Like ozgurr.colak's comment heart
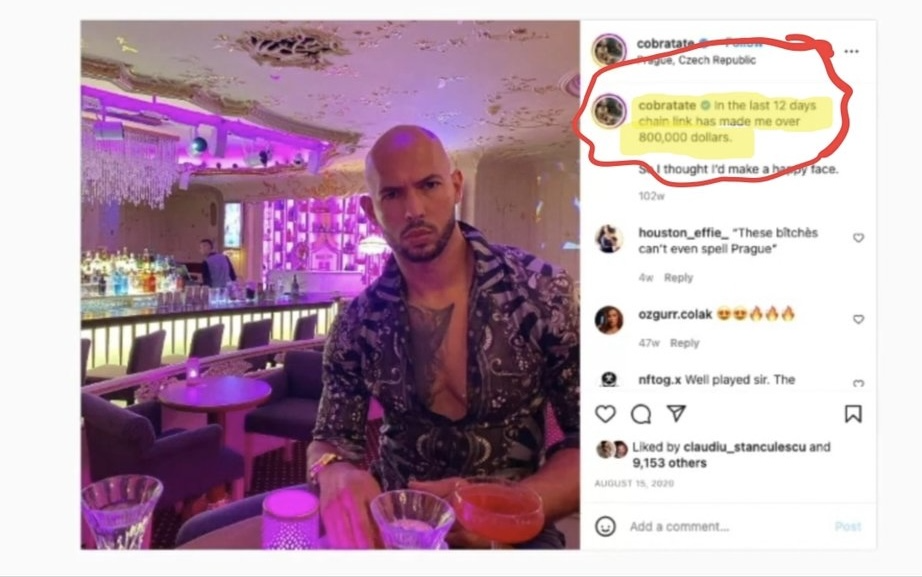This screenshot has height=577, width=922. coord(858,319)
